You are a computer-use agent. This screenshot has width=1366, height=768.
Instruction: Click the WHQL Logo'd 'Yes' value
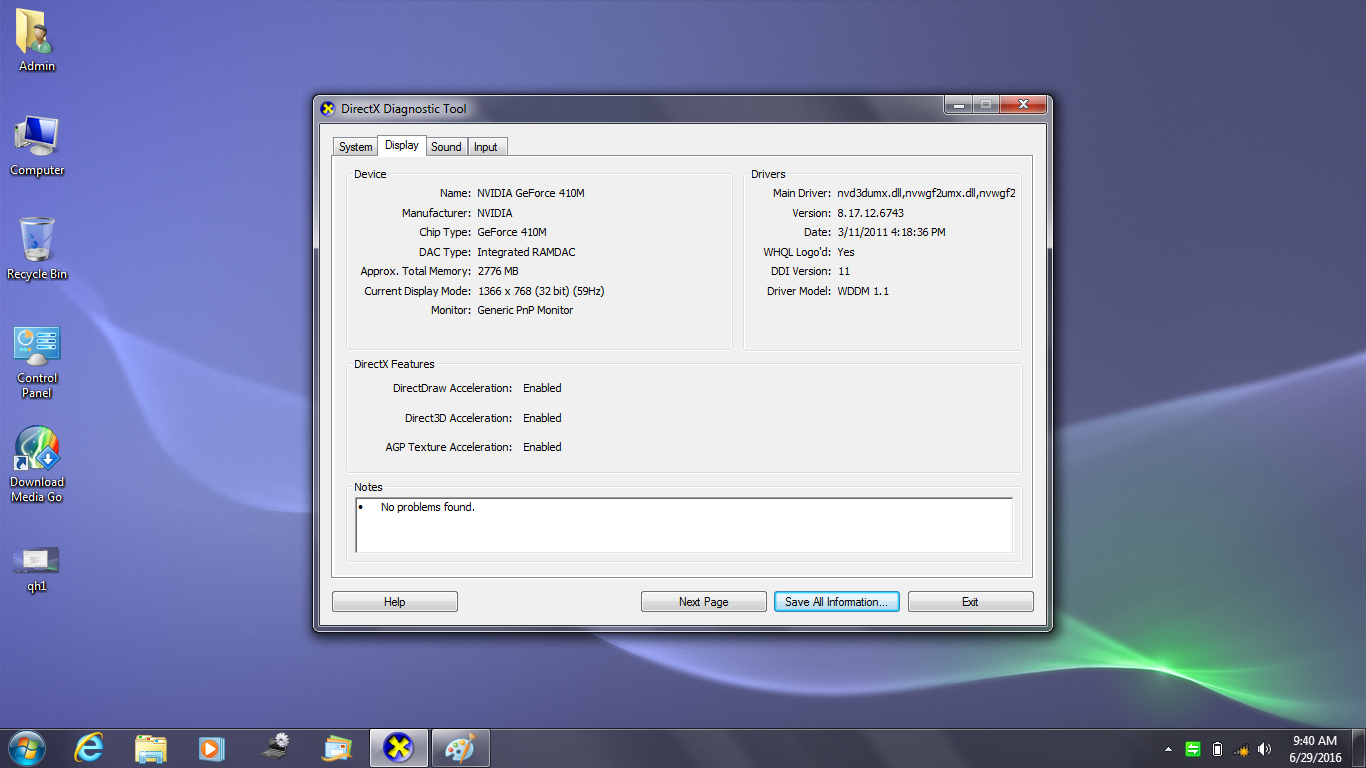click(846, 252)
